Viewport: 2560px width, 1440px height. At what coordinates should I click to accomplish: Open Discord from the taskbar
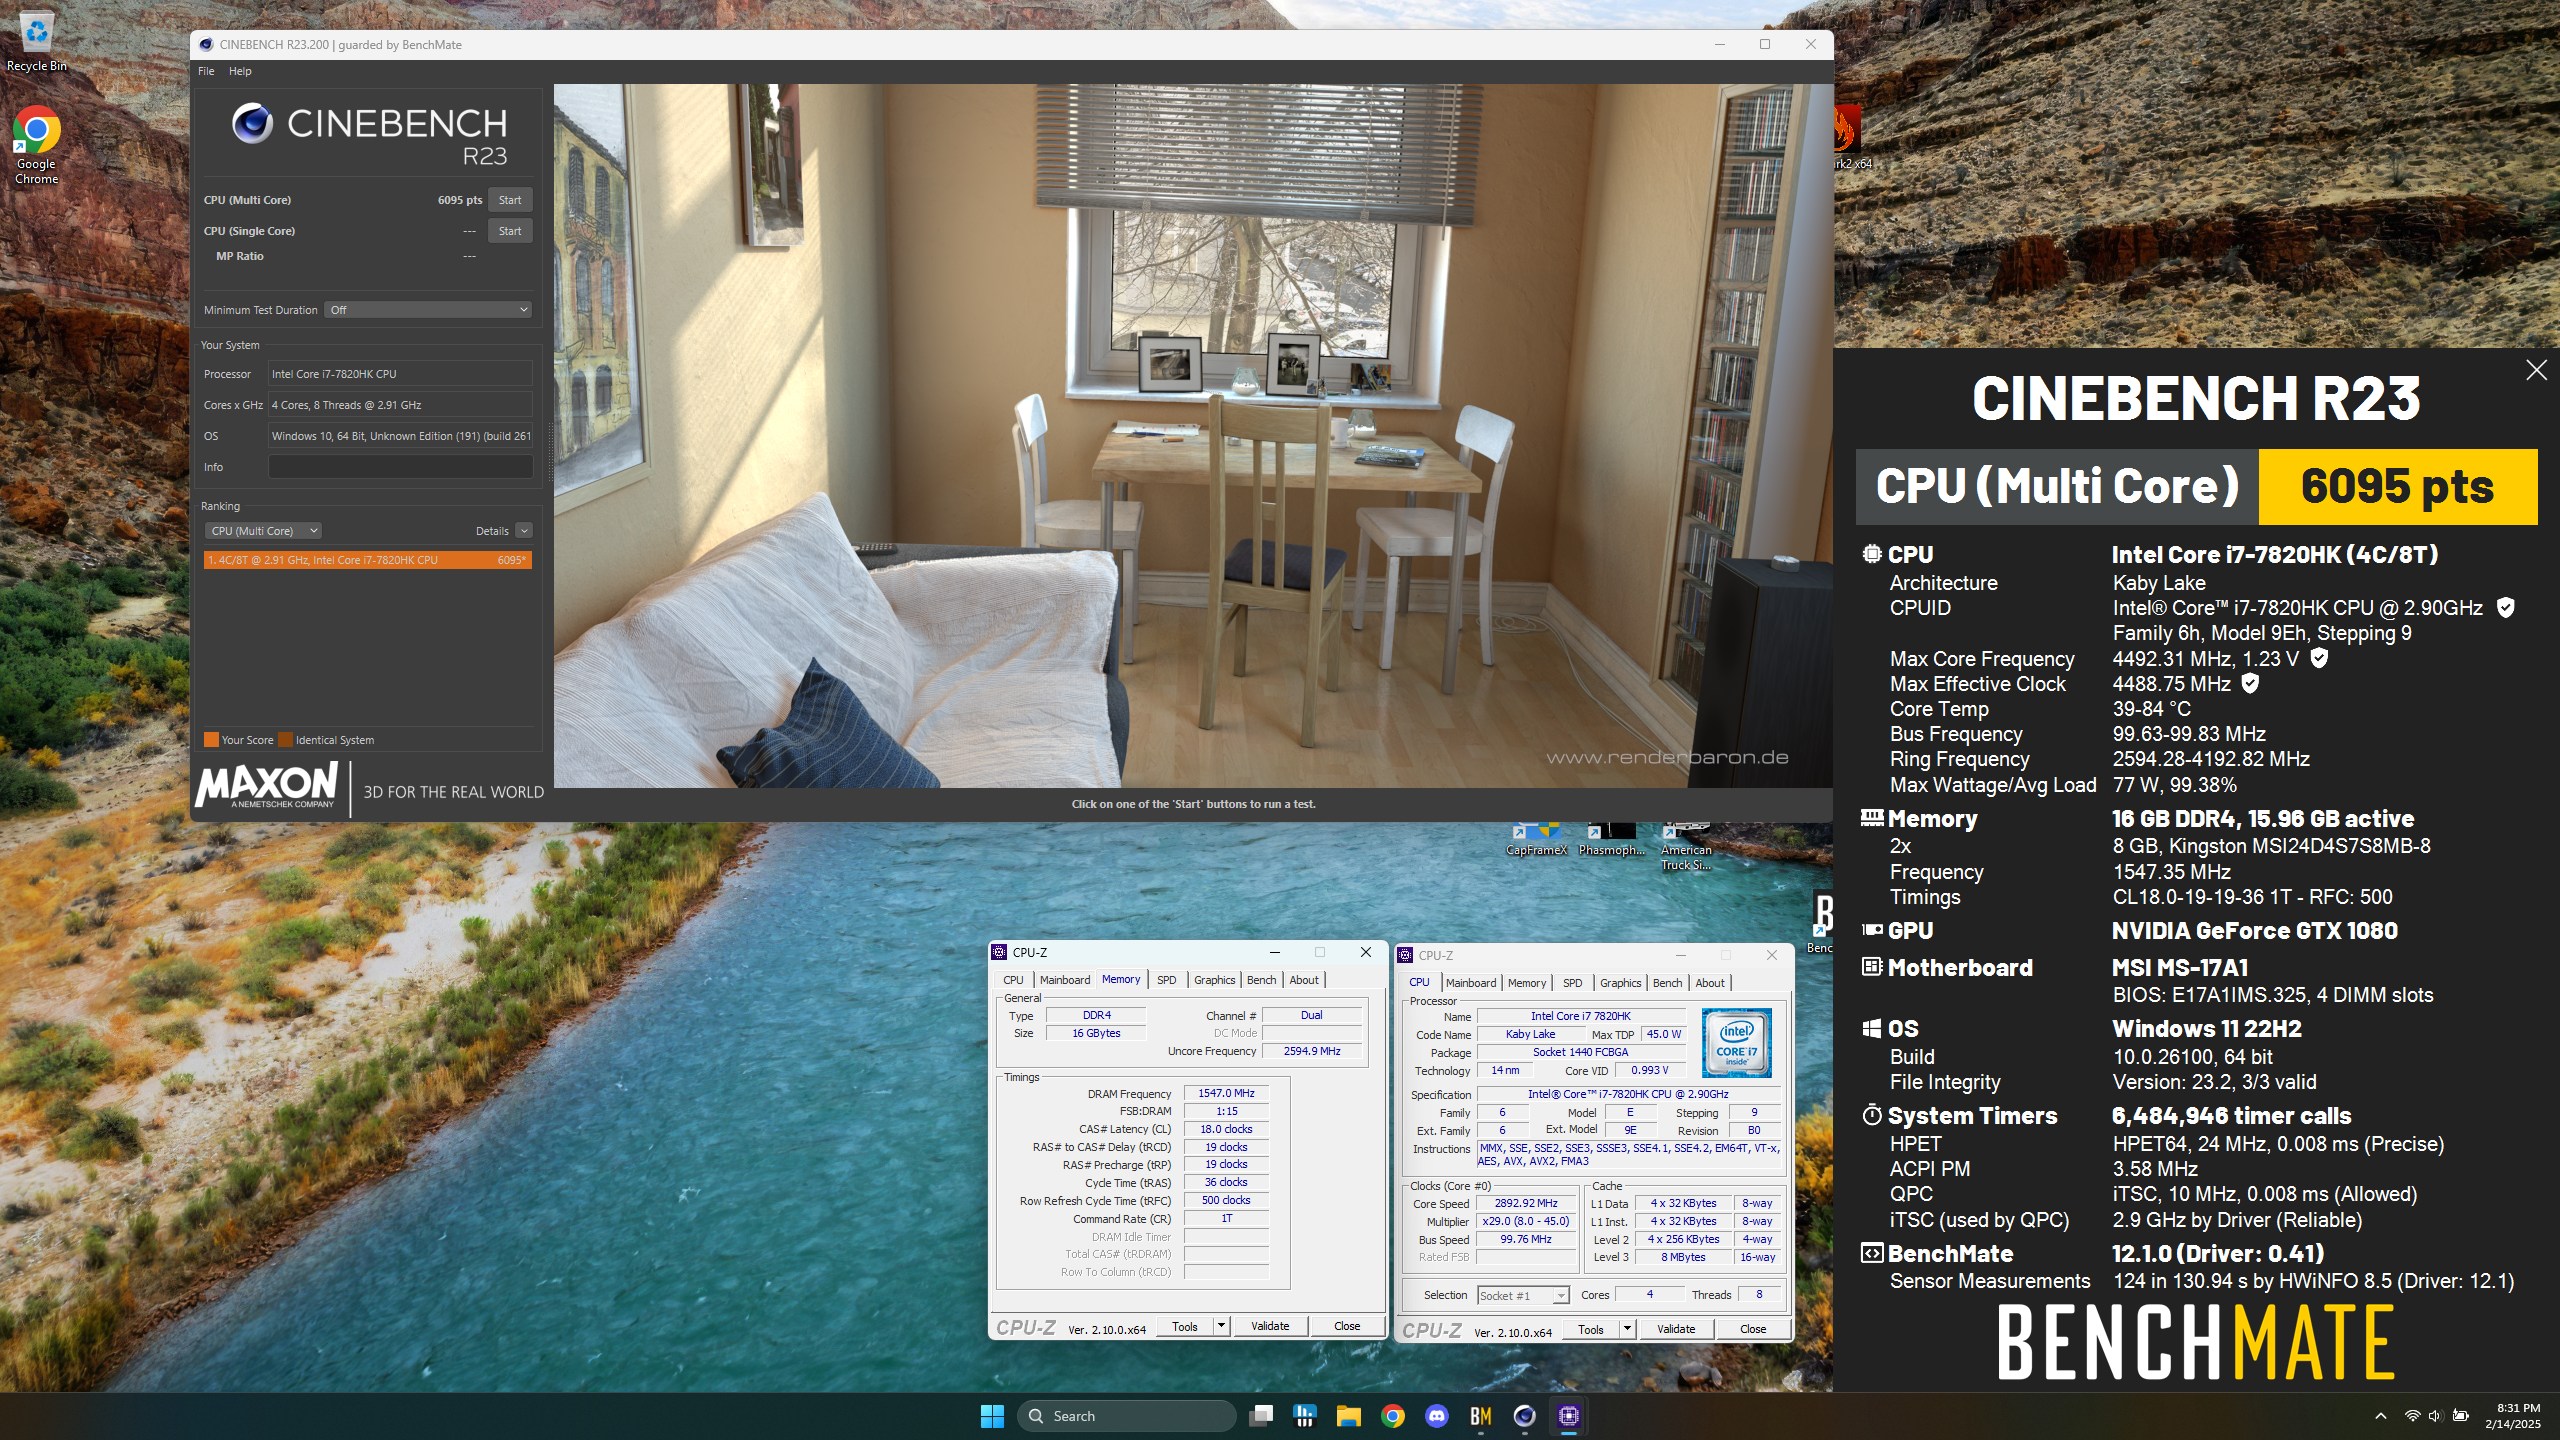1437,1416
